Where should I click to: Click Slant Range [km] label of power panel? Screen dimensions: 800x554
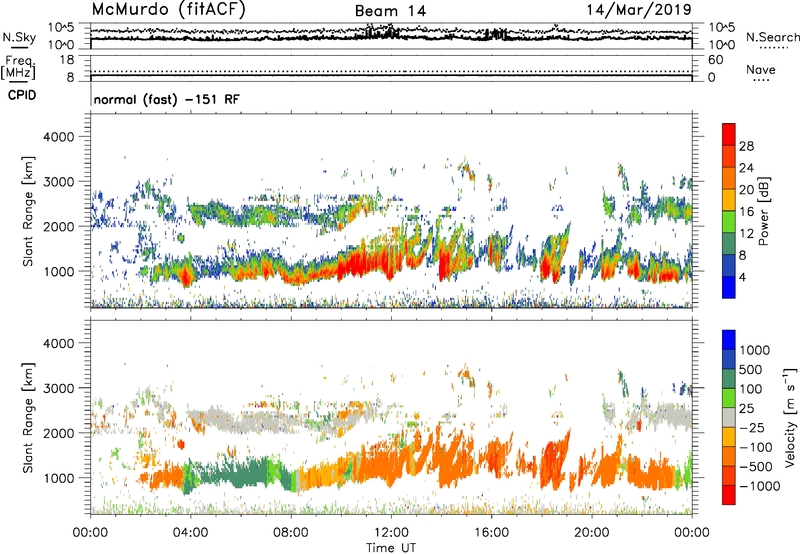click(28, 211)
